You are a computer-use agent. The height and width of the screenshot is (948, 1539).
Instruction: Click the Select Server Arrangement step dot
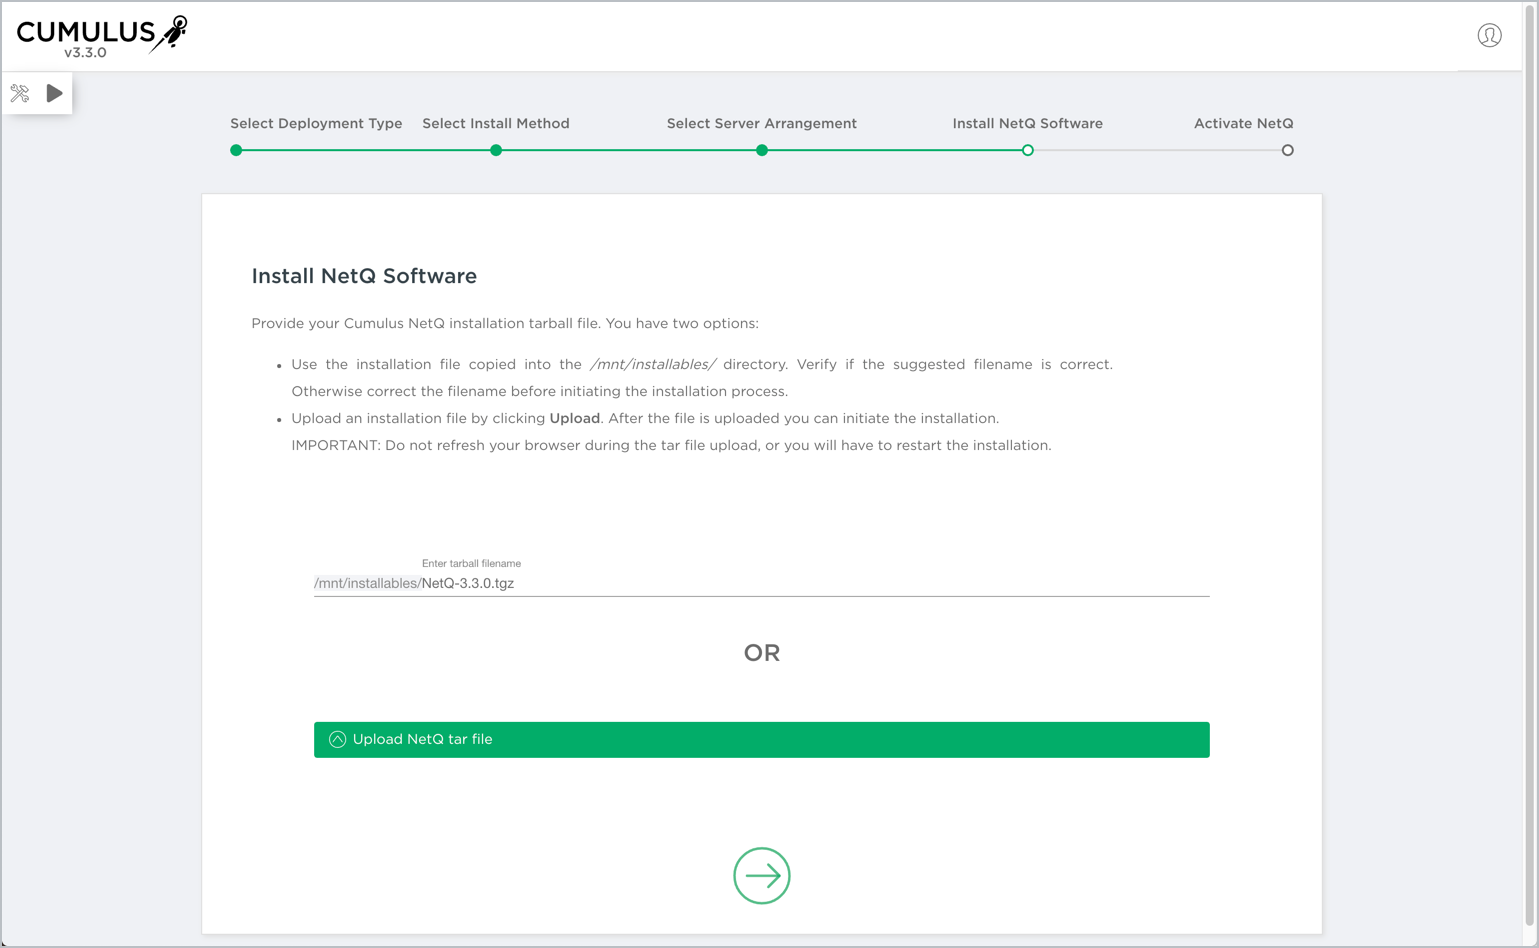pos(762,150)
